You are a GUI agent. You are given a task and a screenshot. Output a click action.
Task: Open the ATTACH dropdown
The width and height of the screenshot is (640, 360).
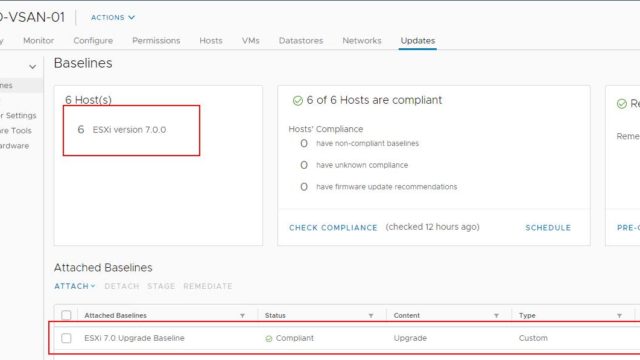75,286
